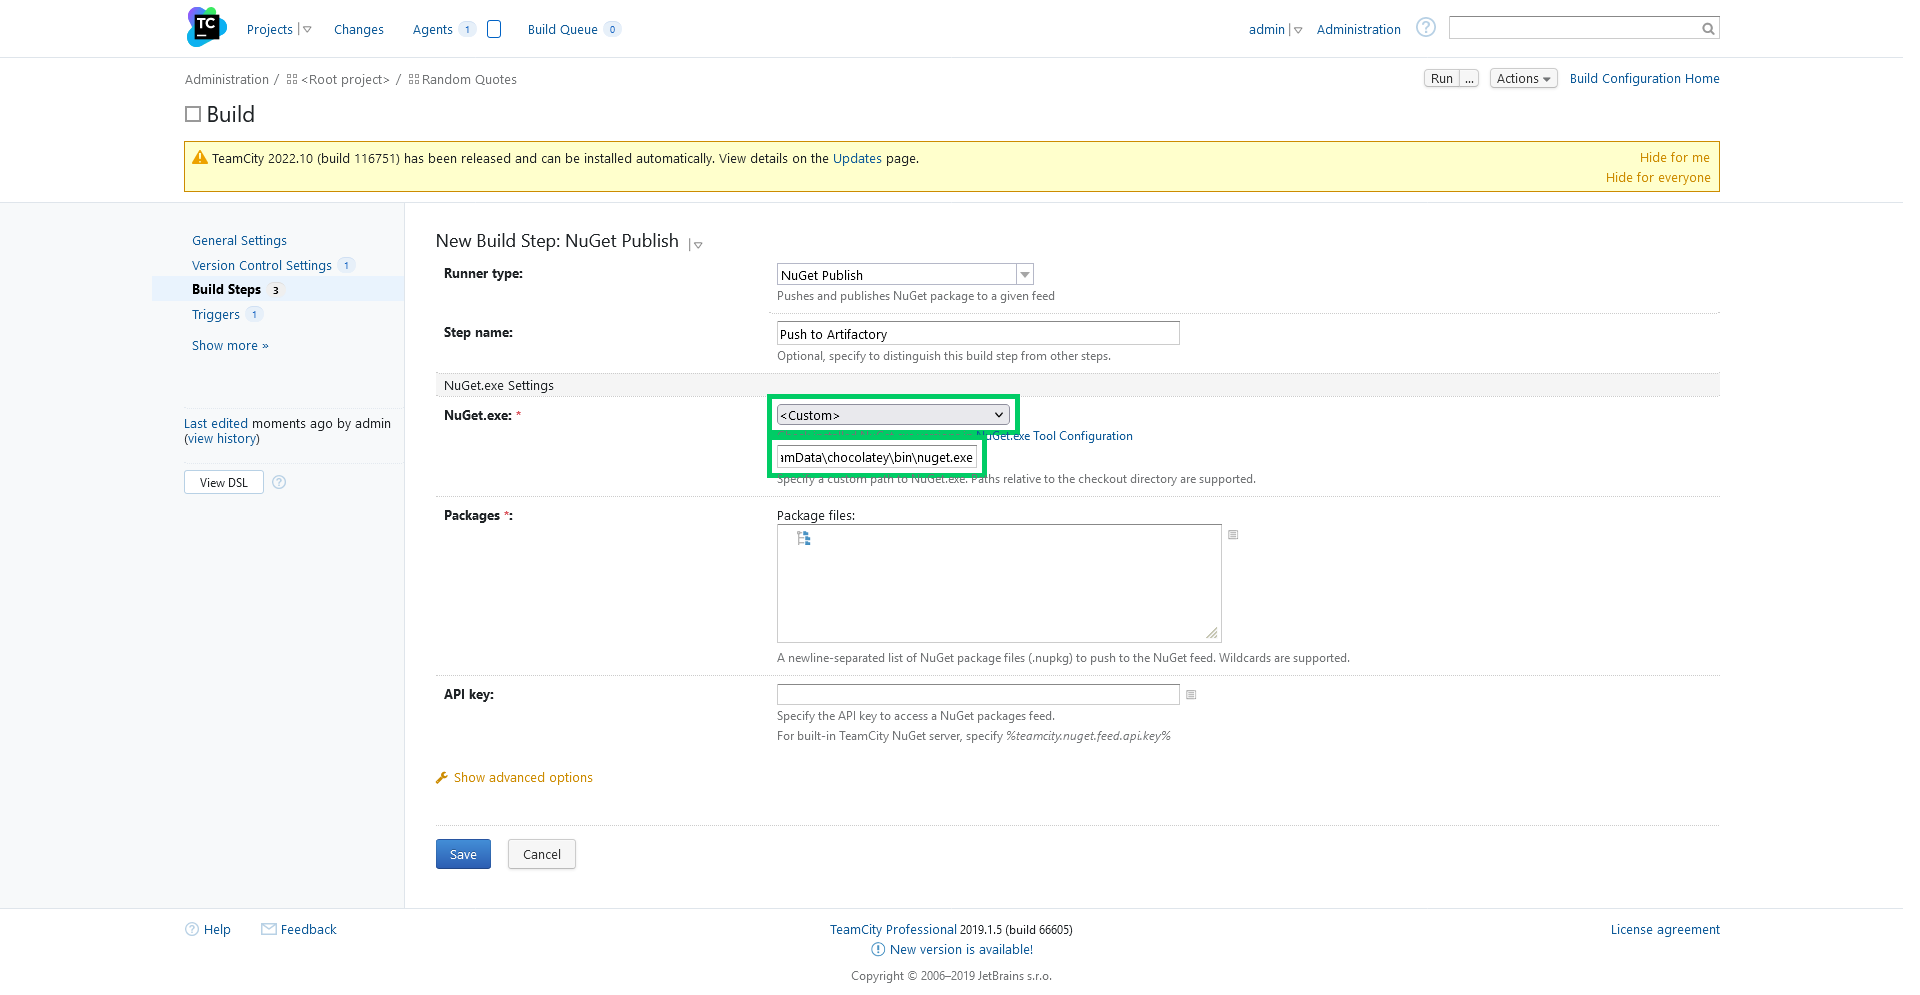The width and height of the screenshot is (1920, 995).
Task: Open the view history link
Action: click(222, 438)
